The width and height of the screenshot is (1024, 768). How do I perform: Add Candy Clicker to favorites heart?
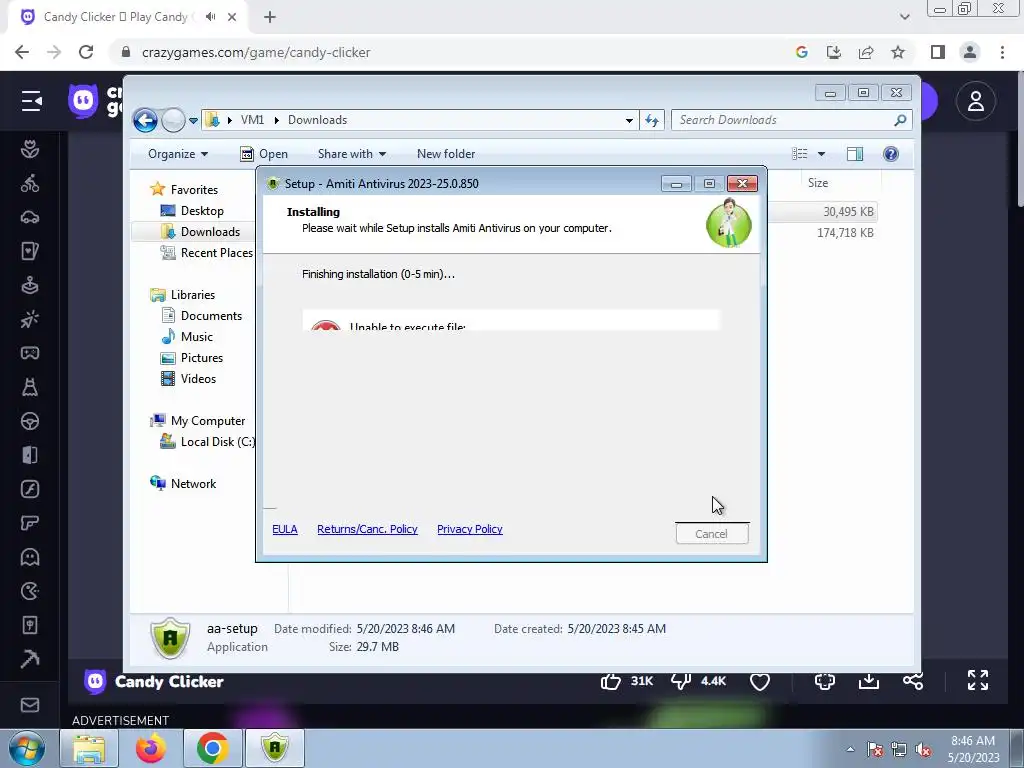tap(760, 681)
